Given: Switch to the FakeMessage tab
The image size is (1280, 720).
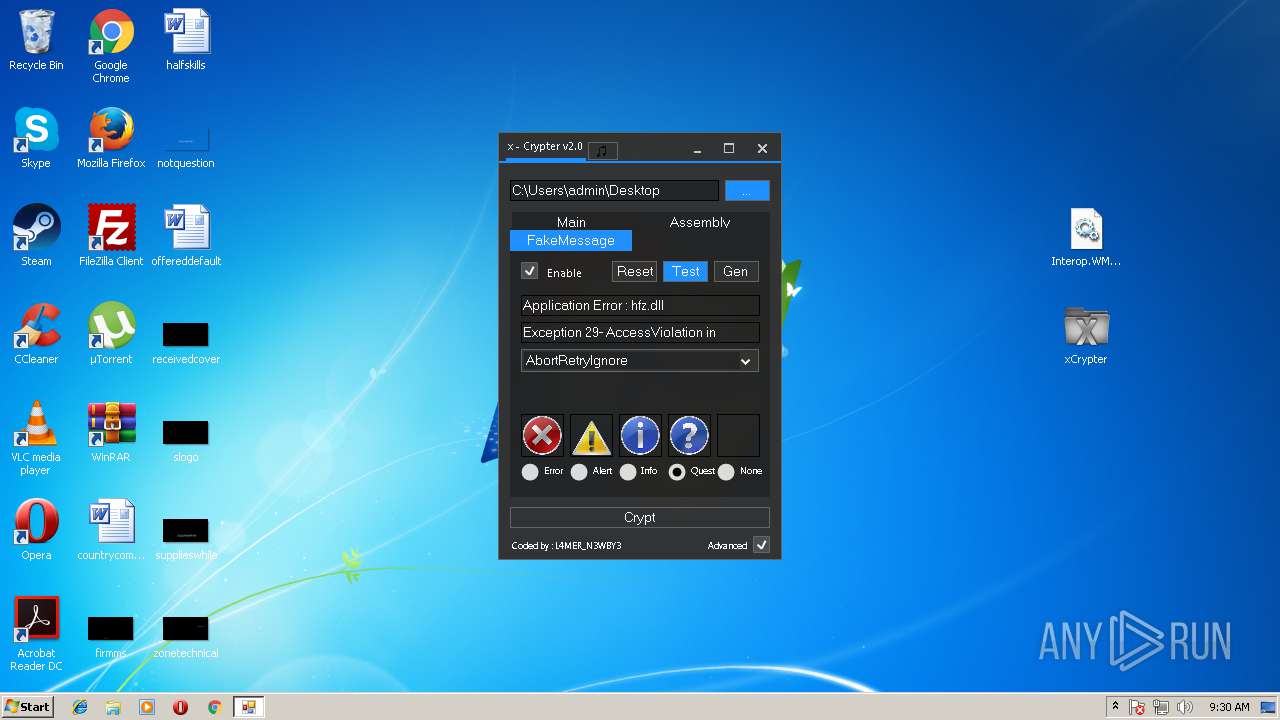Looking at the screenshot, I should pos(571,240).
